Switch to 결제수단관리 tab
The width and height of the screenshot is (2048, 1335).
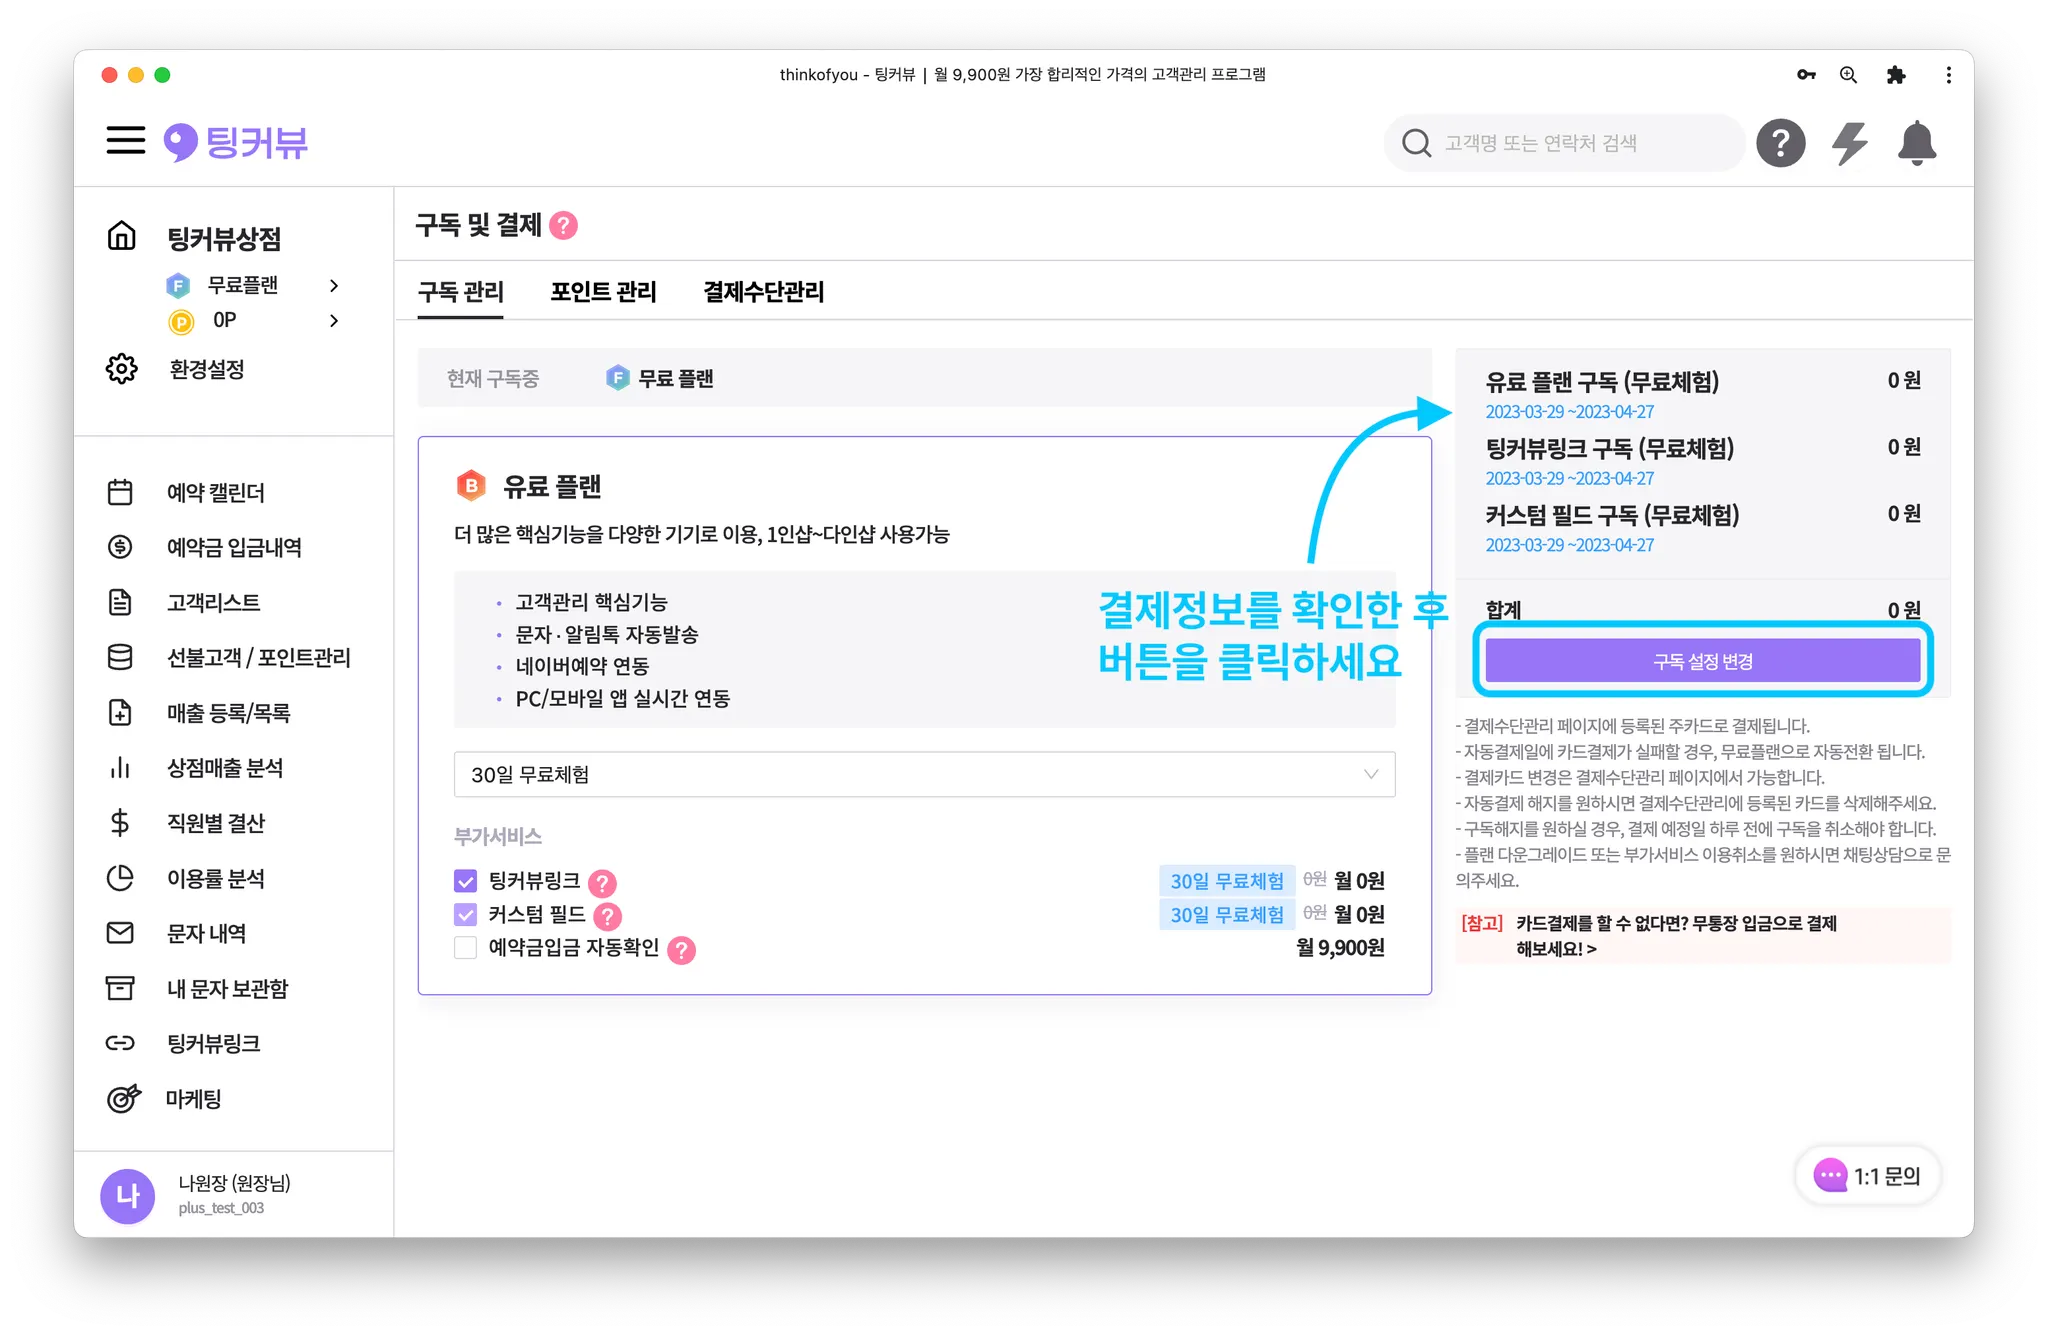(x=763, y=292)
